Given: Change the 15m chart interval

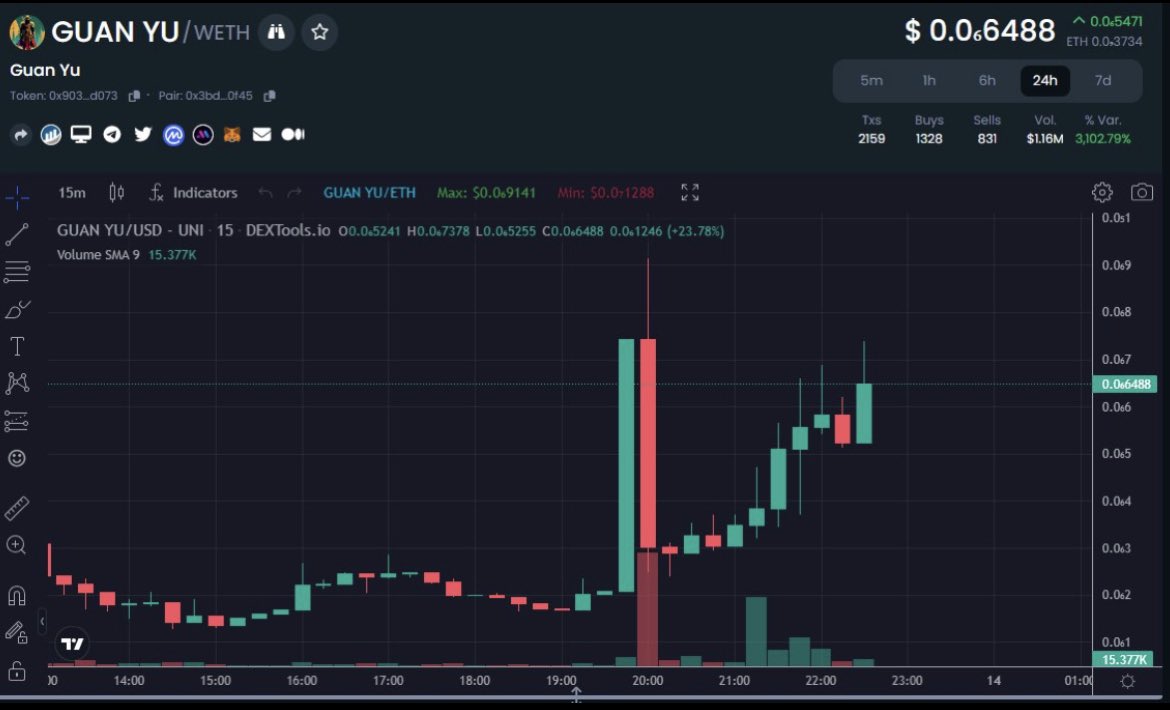Looking at the screenshot, I should tap(72, 192).
